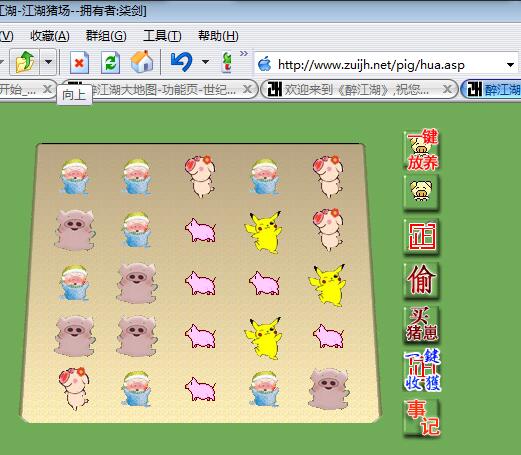Select the Pikachu in the fourth grid row
521x455 pixels.
(264, 338)
